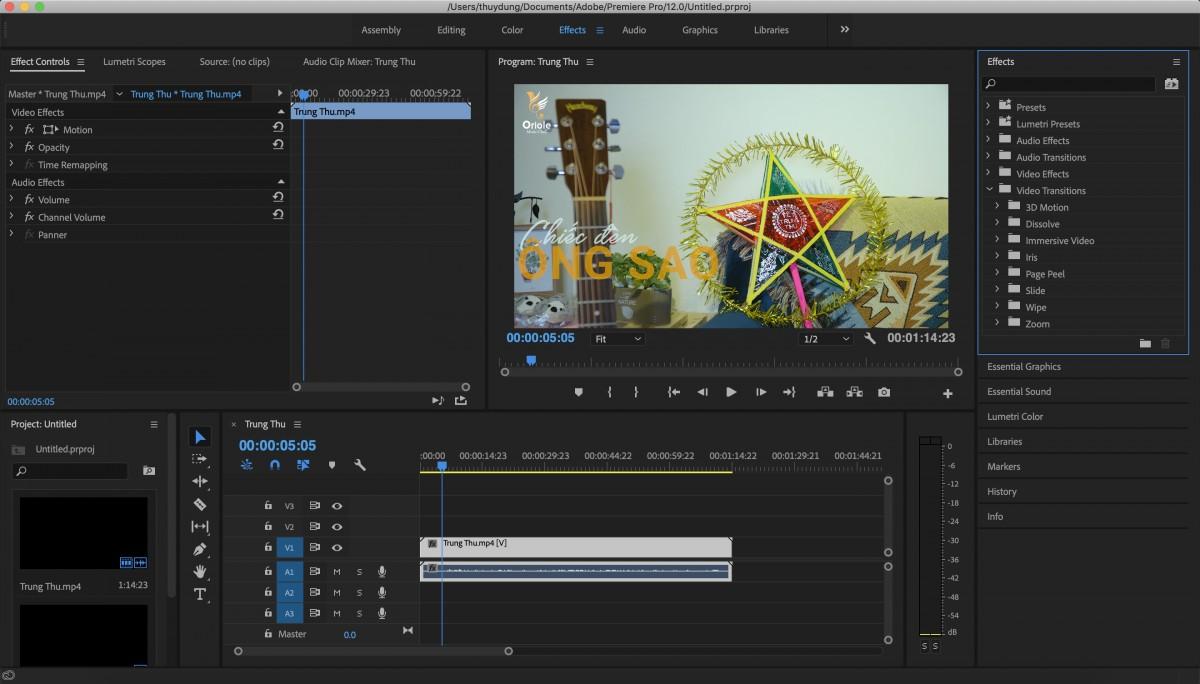This screenshot has height=684, width=1200.
Task: Expand the Motion effect properties
Action: [x=12, y=130]
